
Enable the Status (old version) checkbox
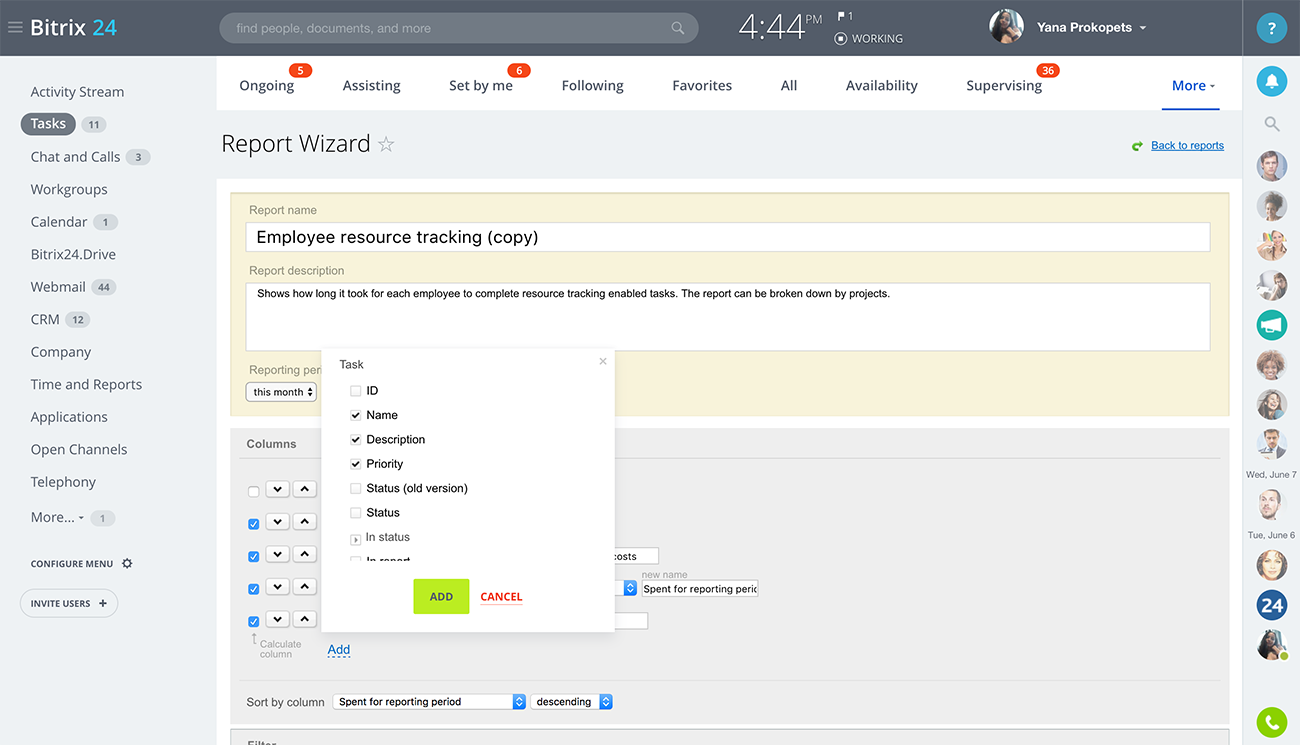pos(355,489)
